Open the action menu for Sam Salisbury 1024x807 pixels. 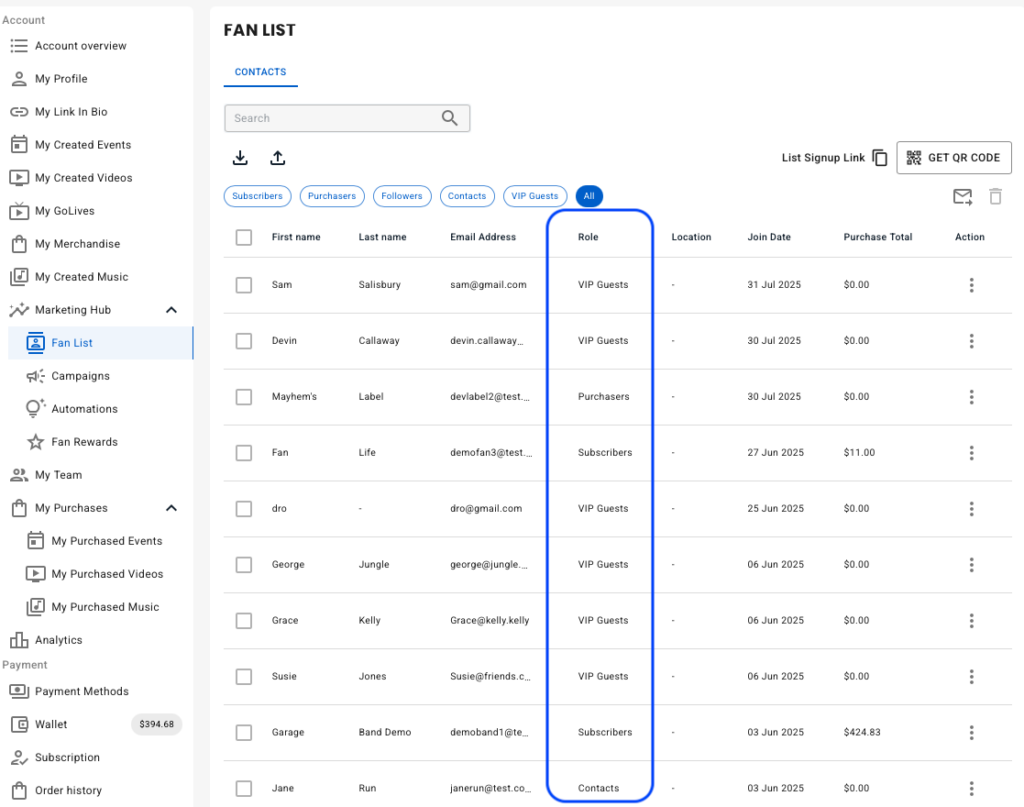pyautogui.click(x=971, y=285)
